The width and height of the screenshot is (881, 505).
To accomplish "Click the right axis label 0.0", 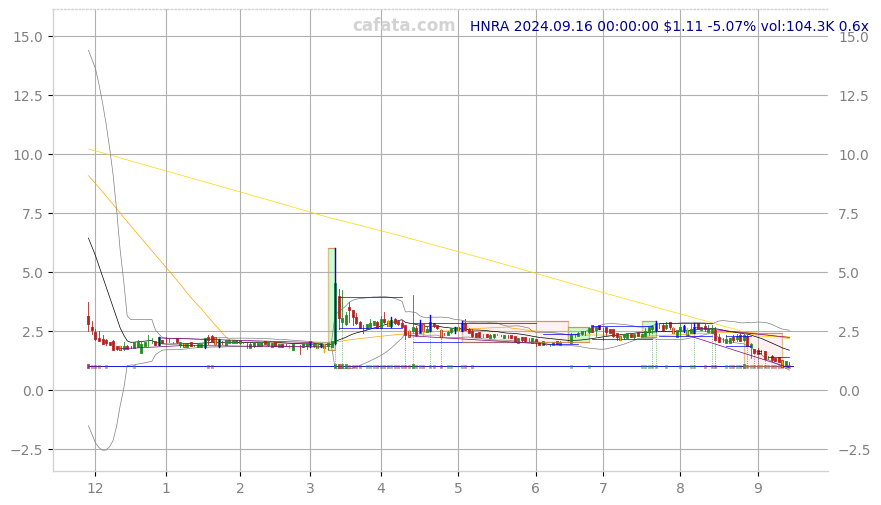I will click(x=850, y=391).
